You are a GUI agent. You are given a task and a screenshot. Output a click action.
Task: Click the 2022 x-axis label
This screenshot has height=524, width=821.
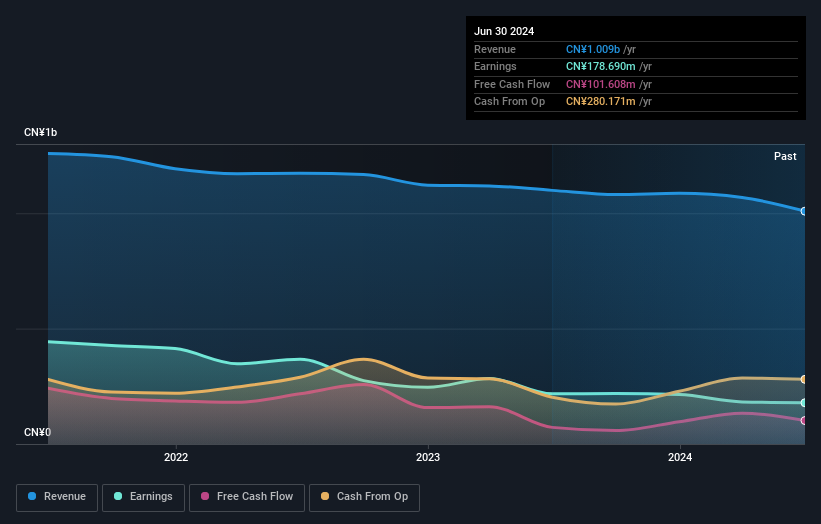(176, 457)
